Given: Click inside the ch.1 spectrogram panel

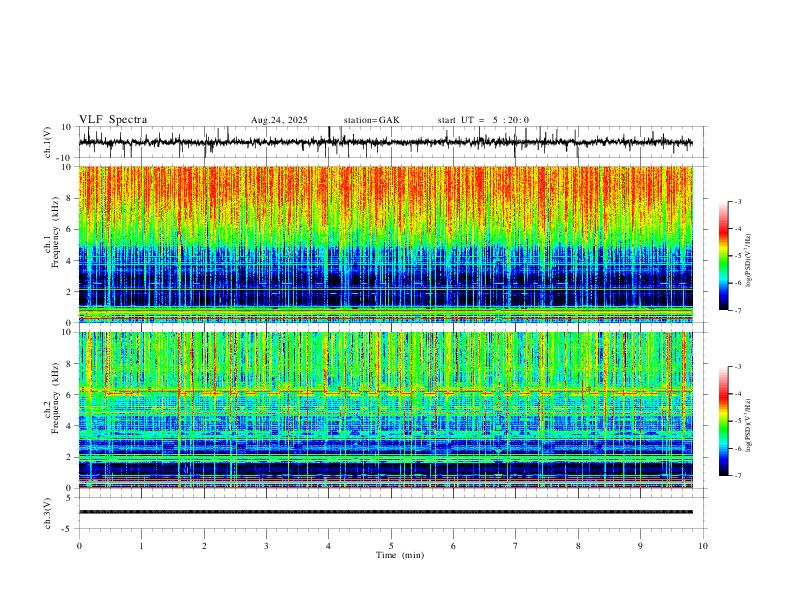Looking at the screenshot, I should click(385, 244).
